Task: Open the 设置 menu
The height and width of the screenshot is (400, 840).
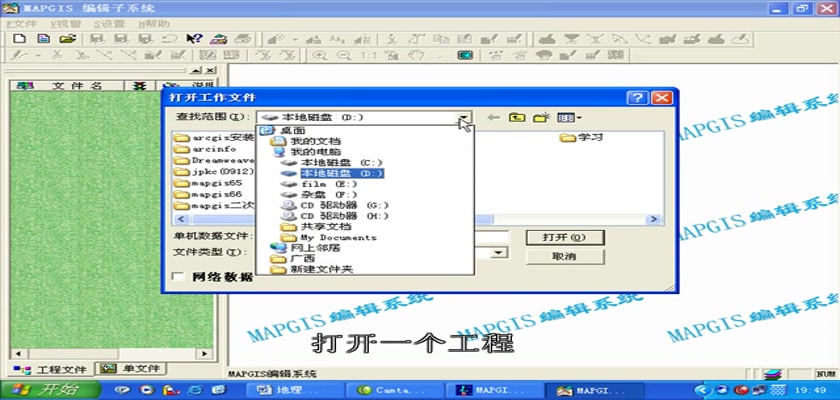Action: [x=109, y=24]
